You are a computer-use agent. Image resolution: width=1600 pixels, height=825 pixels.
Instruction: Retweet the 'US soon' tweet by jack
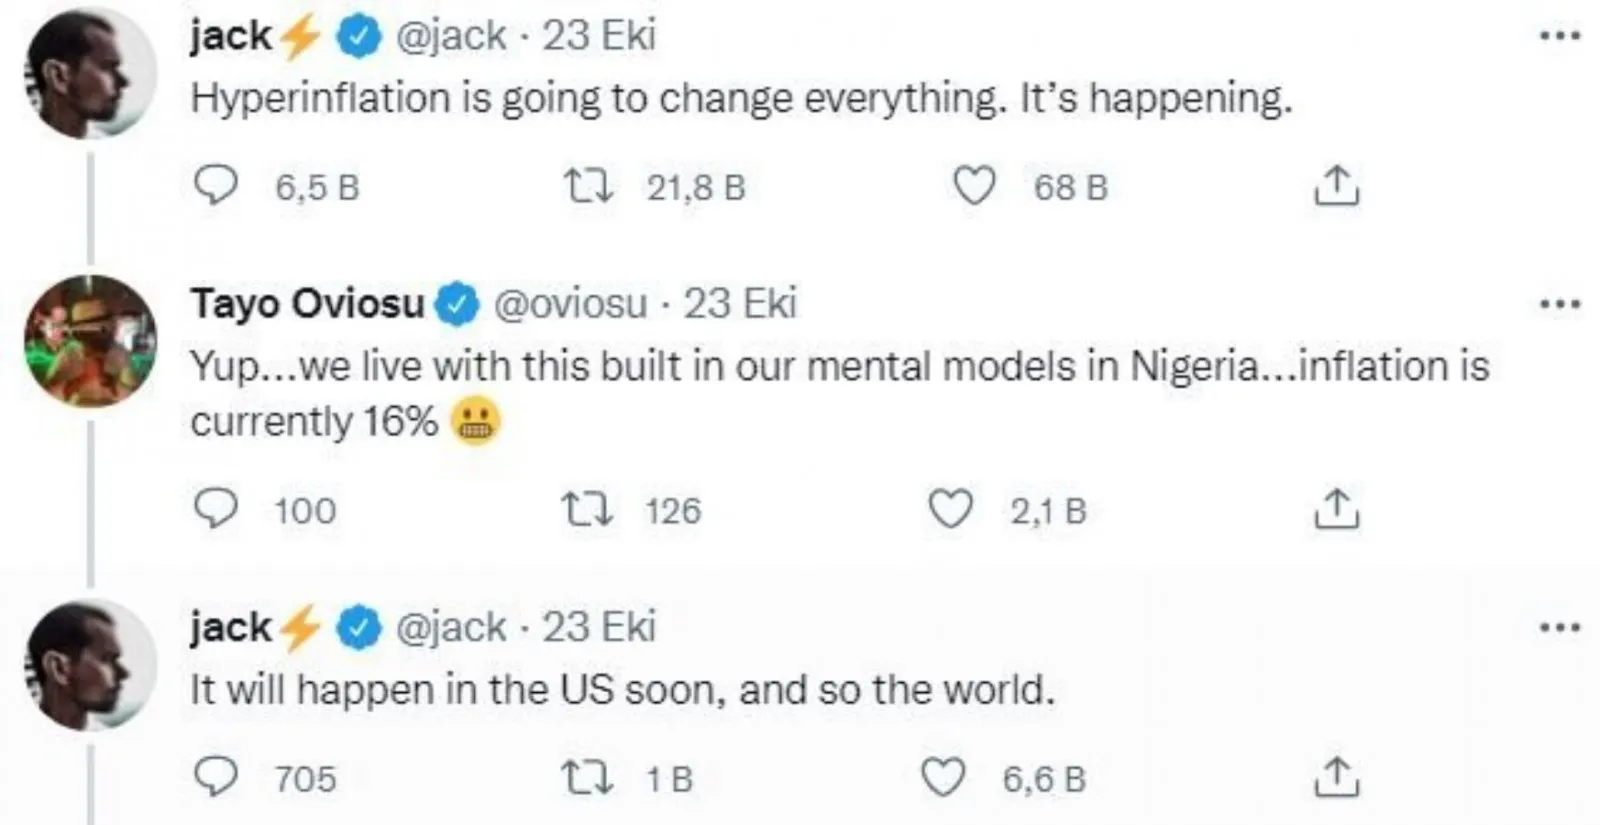point(589,777)
